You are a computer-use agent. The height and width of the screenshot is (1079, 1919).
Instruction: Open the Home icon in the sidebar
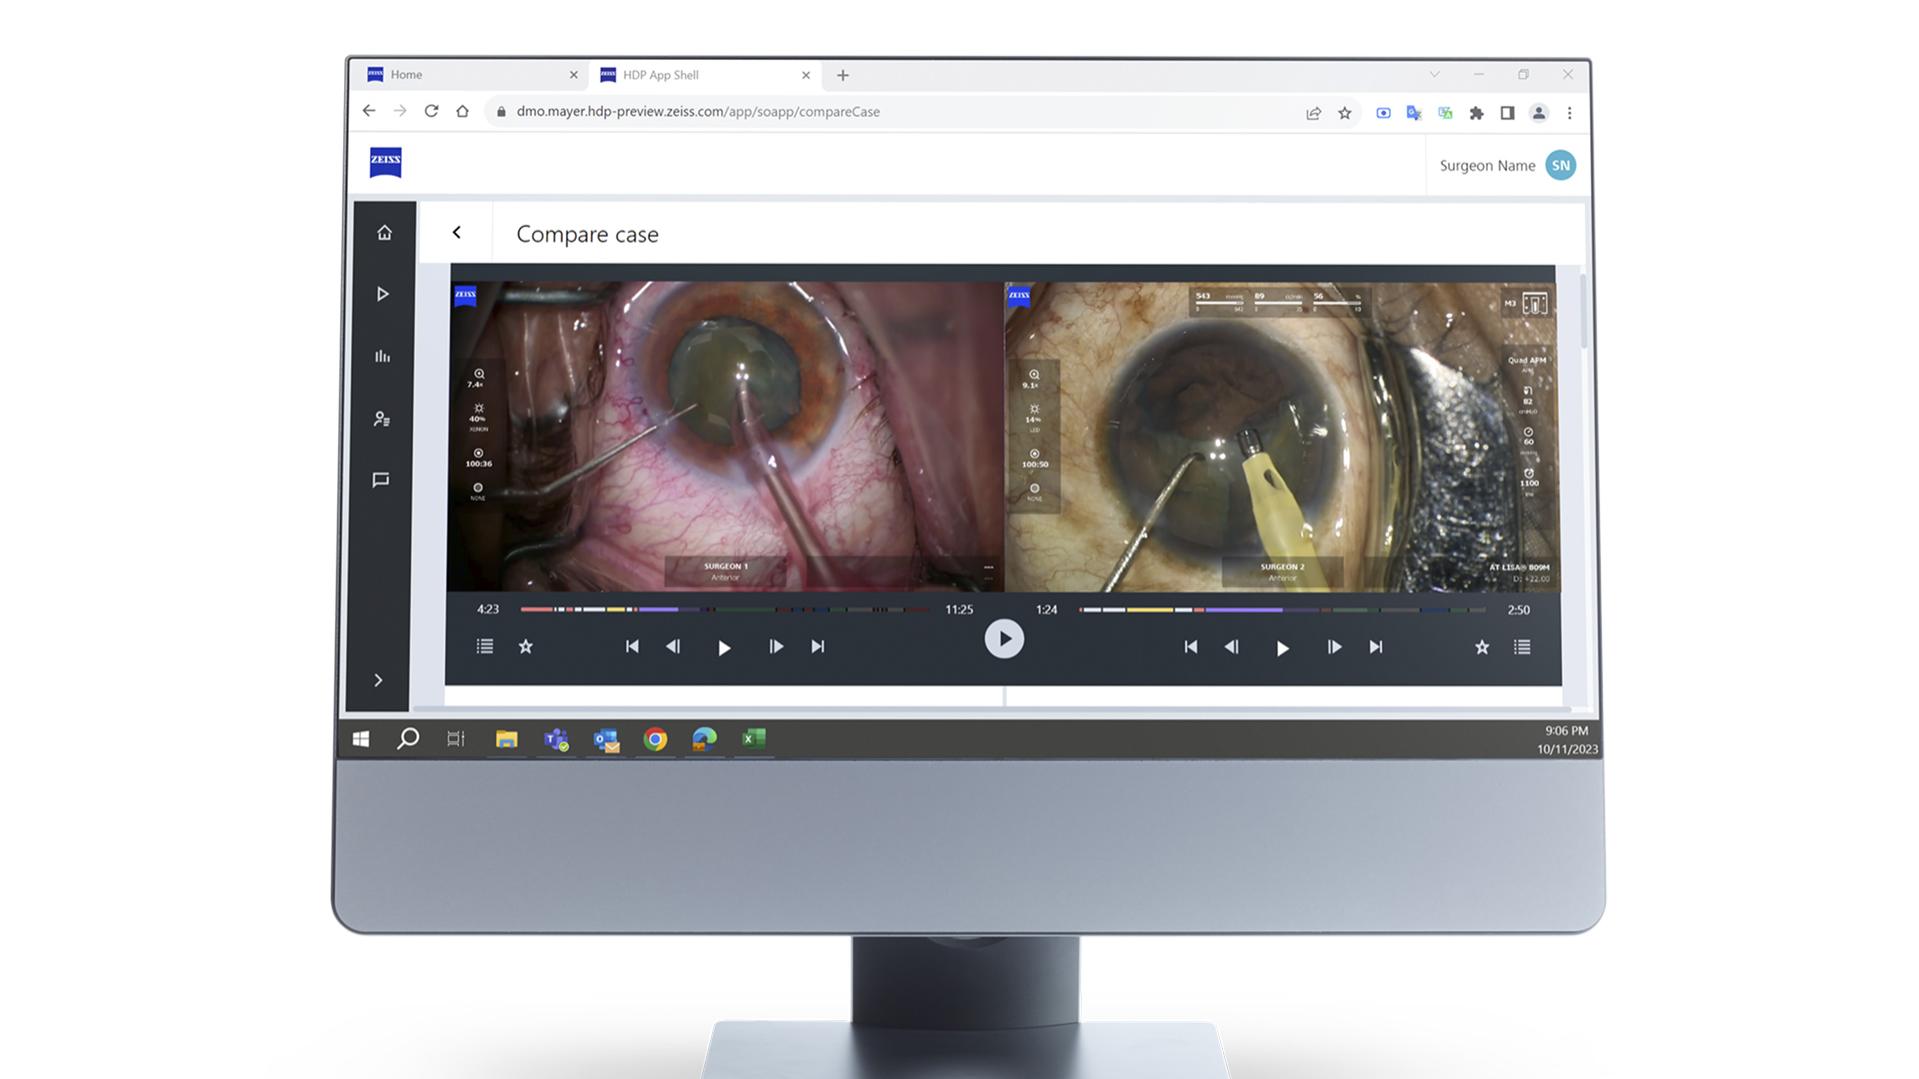click(384, 233)
